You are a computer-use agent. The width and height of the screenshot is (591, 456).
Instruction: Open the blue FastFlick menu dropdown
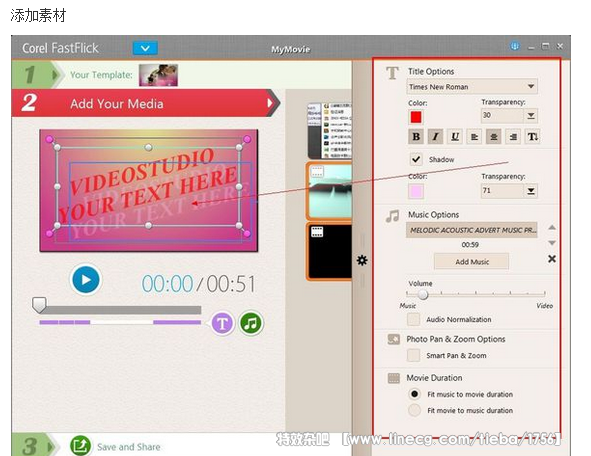(145, 48)
